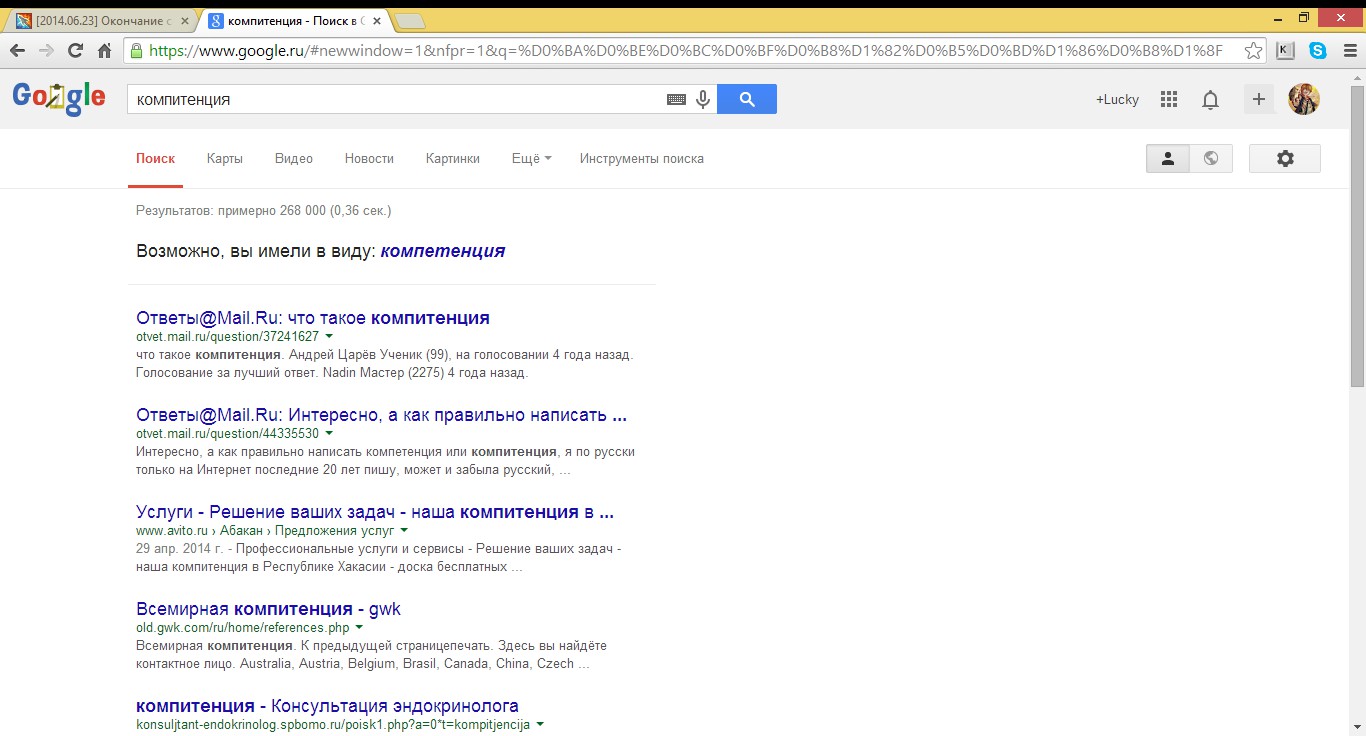Open result 'Интересно, а как правильно написать'
This screenshot has height=736, width=1366.
(x=382, y=415)
